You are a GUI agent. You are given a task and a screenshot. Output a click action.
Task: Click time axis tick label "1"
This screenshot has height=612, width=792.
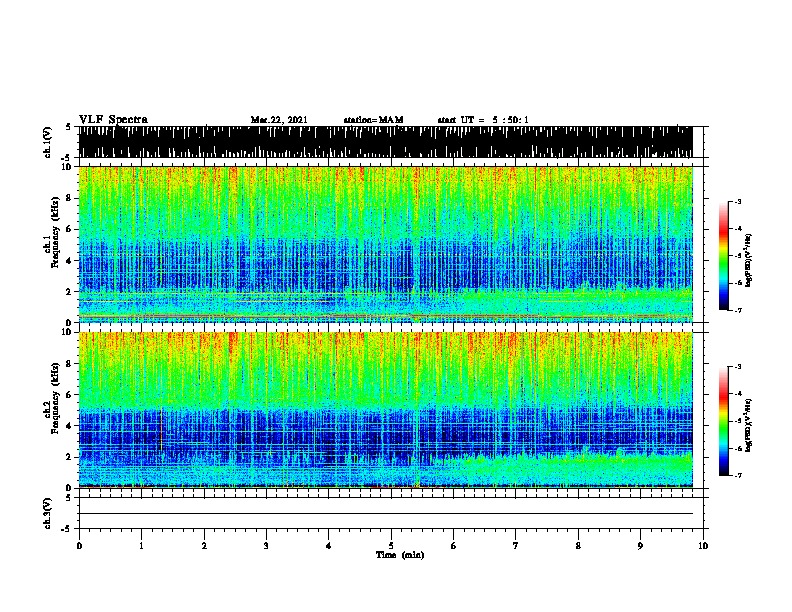coord(141,545)
